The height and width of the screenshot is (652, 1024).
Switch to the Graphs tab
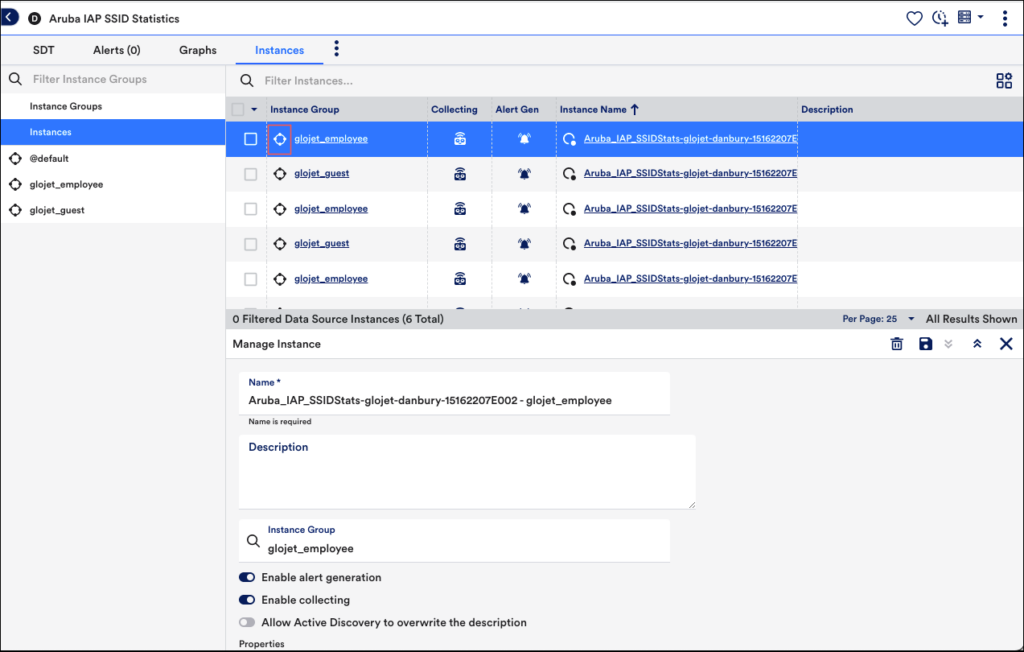(198, 50)
